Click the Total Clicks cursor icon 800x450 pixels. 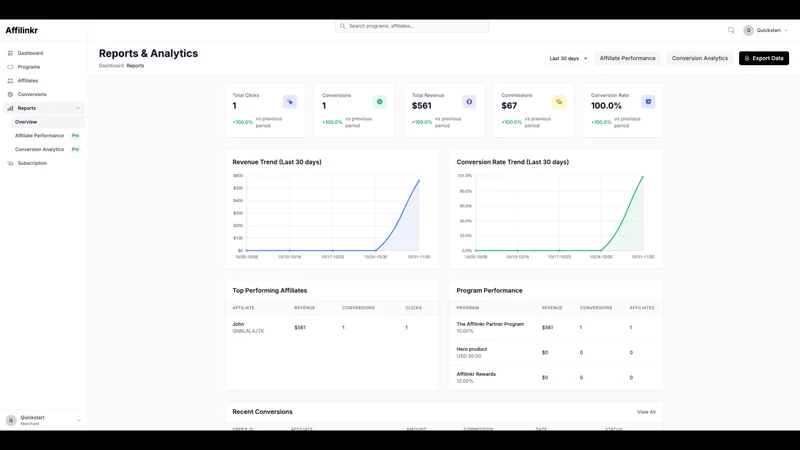290,102
